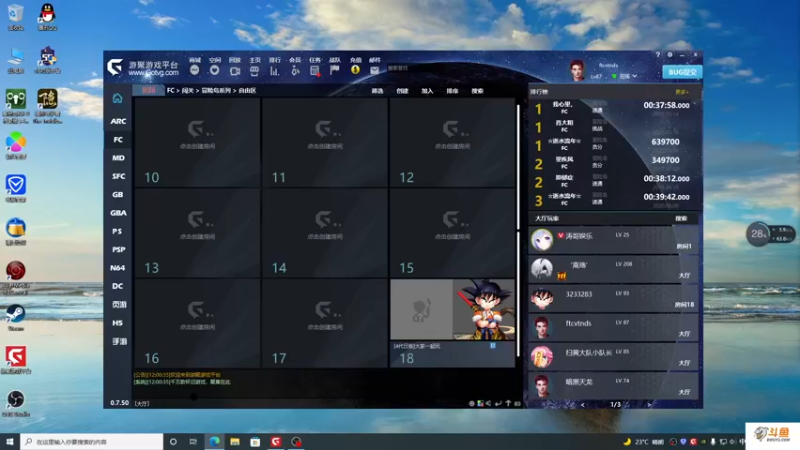Click the 更多 link in ranking panel

click(x=682, y=92)
